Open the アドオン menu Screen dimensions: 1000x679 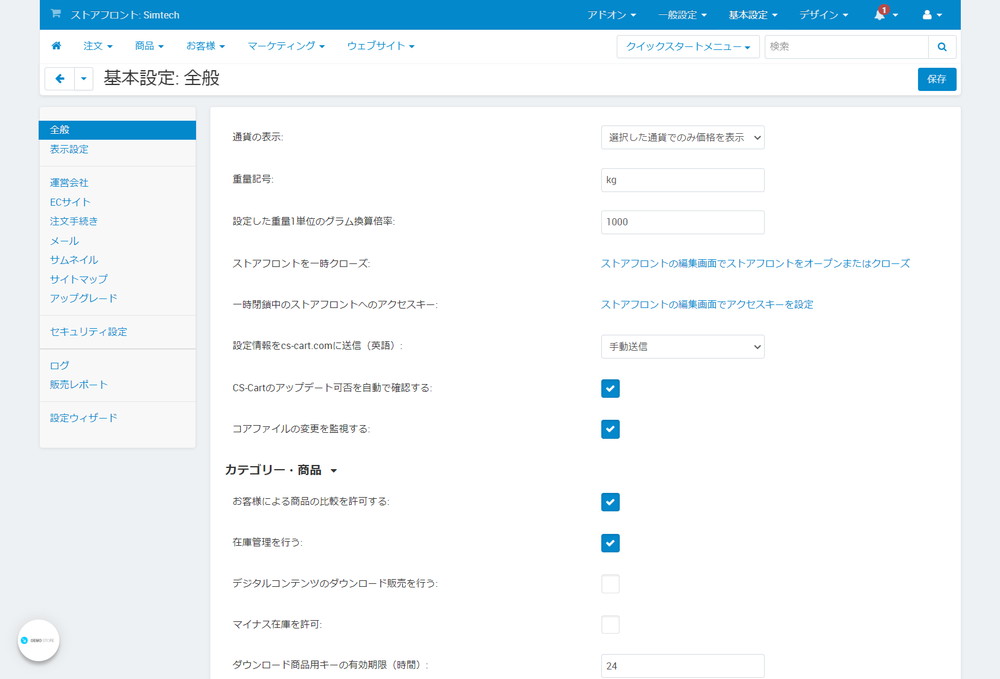[611, 15]
